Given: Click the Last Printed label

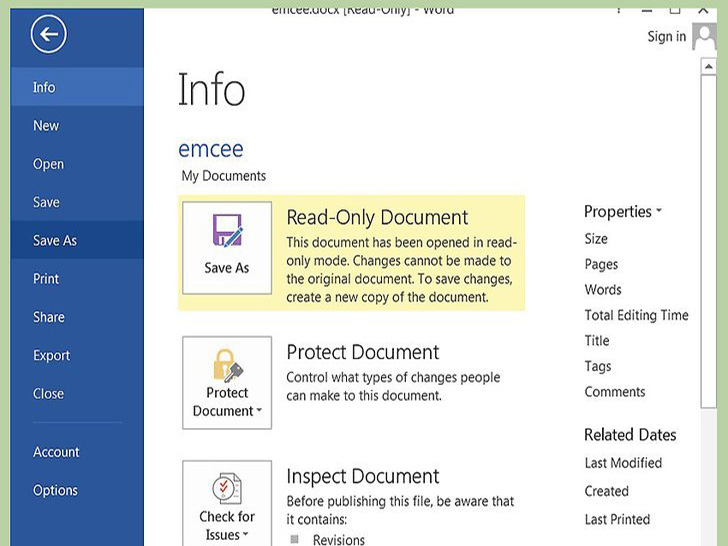Looking at the screenshot, I should pyautogui.click(x=617, y=519).
